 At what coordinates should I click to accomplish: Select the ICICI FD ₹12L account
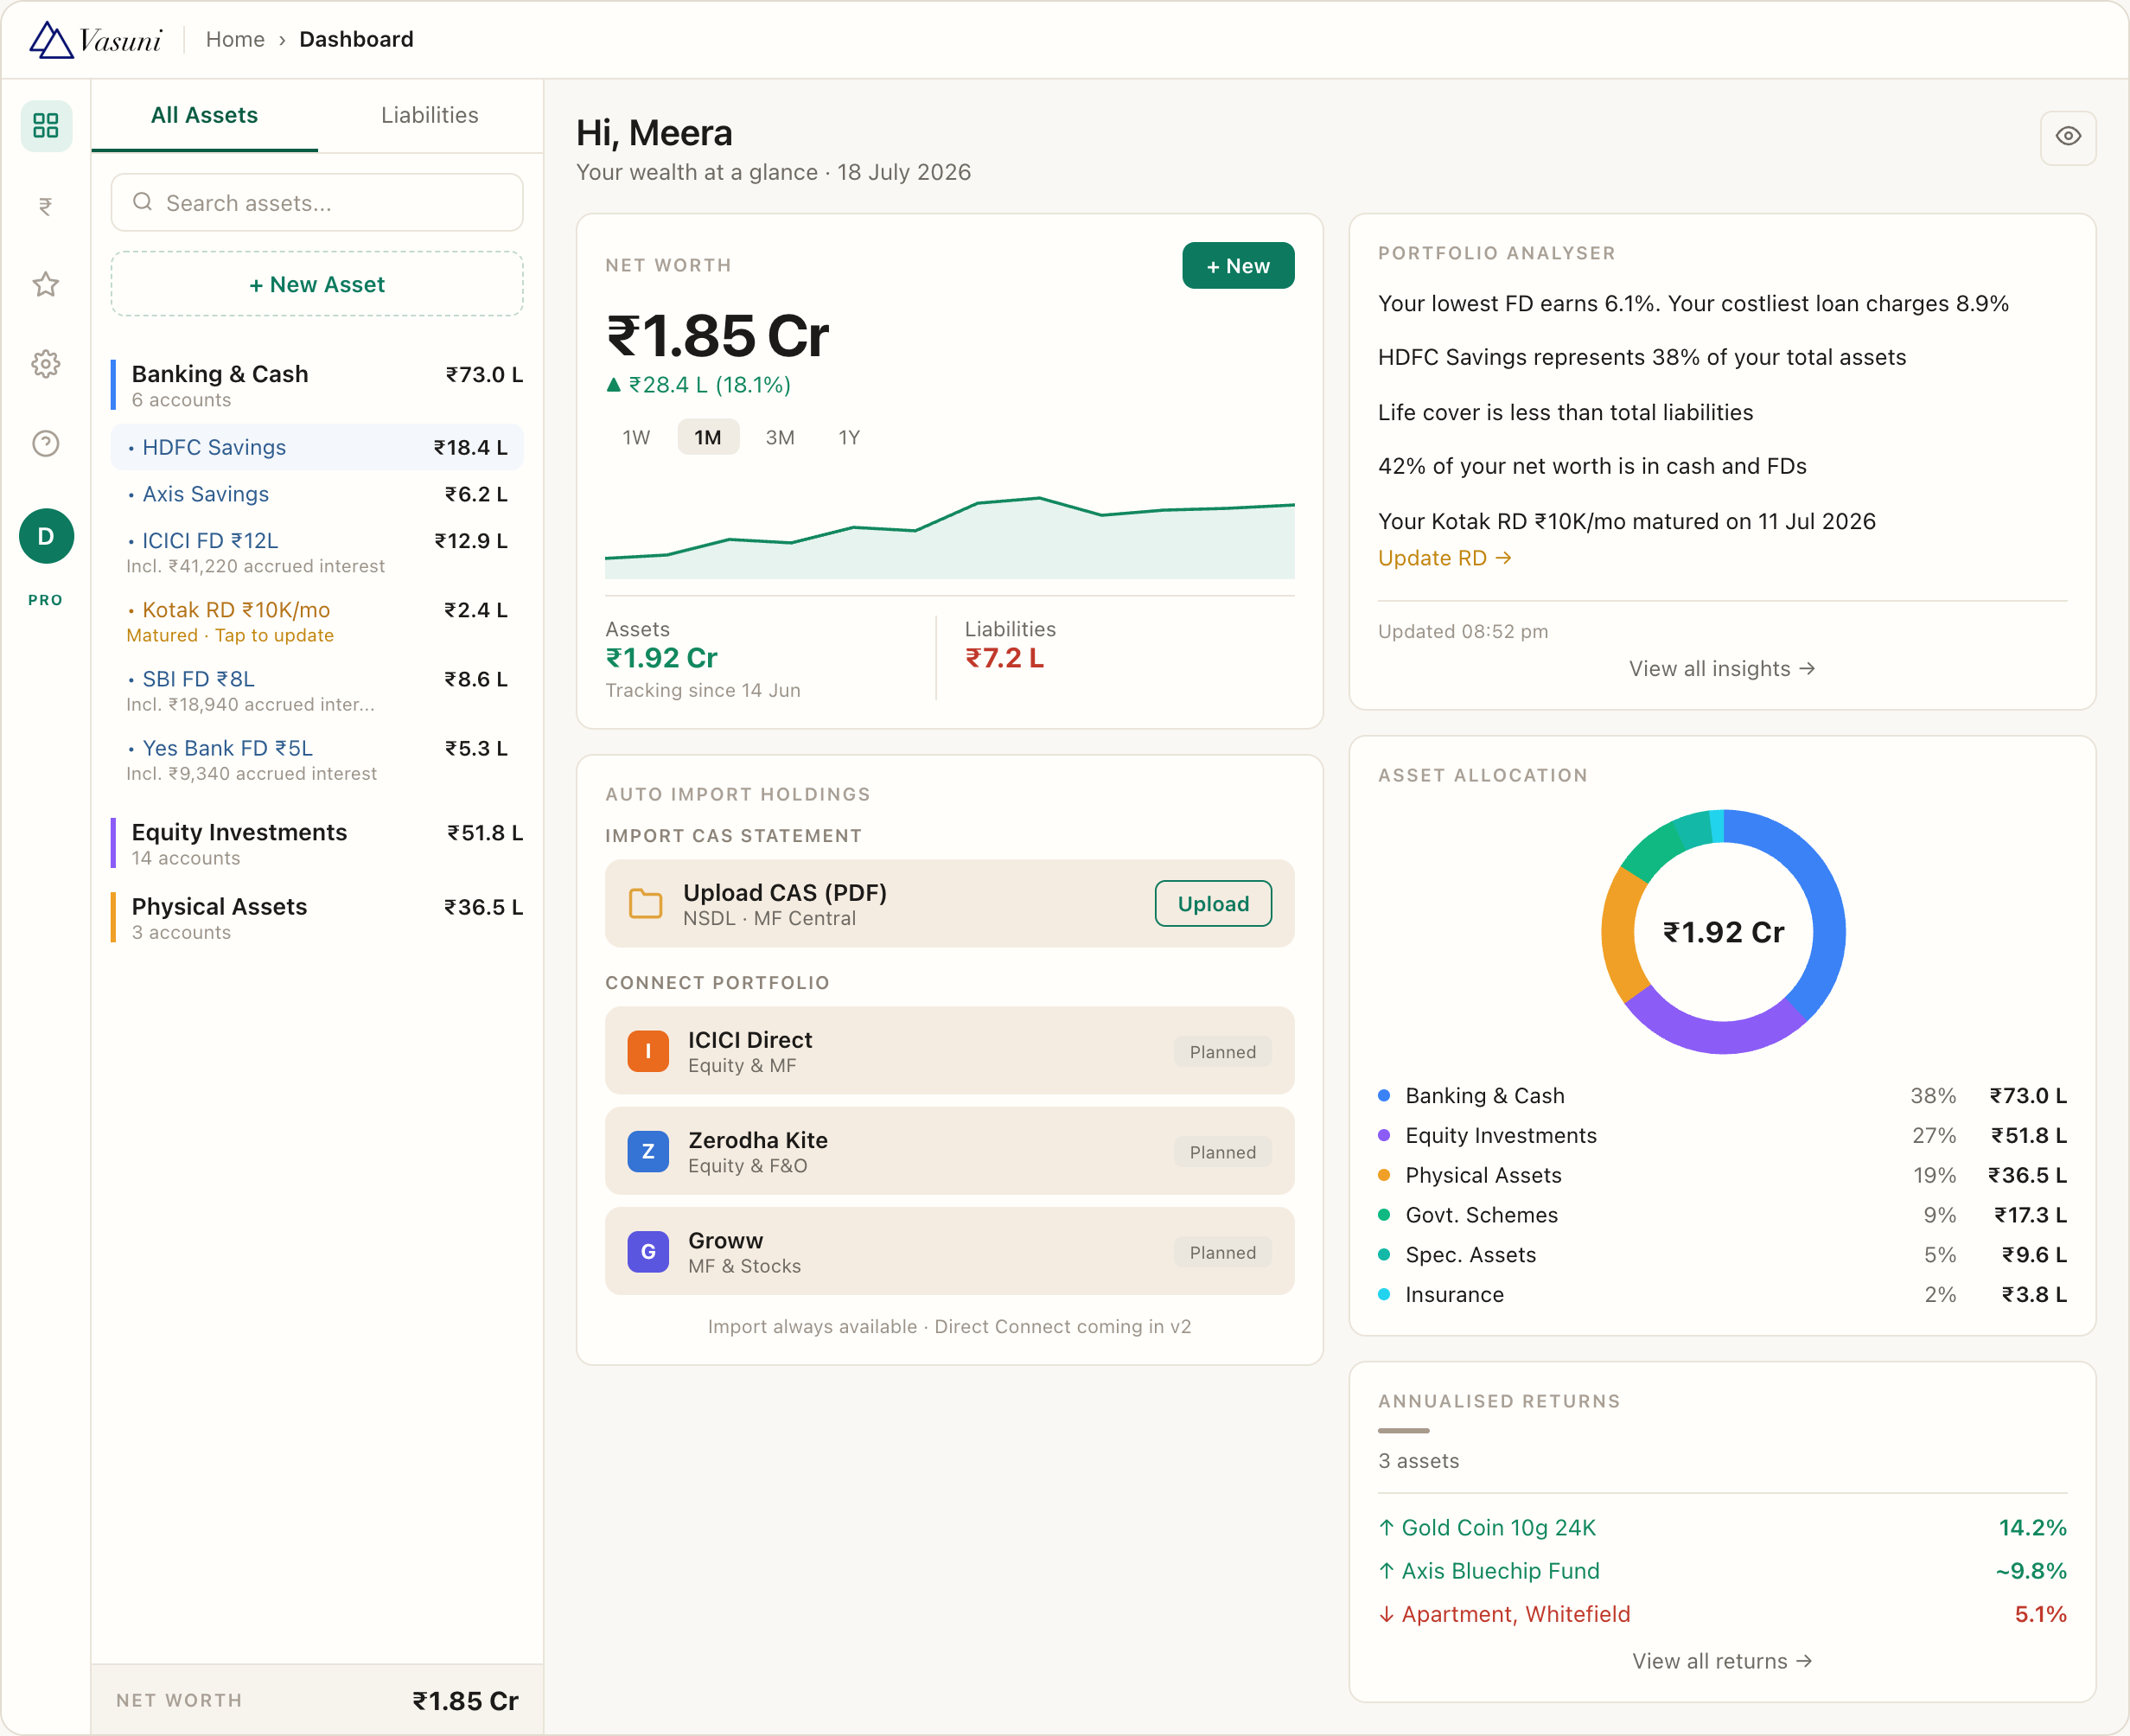pyautogui.click(x=317, y=552)
